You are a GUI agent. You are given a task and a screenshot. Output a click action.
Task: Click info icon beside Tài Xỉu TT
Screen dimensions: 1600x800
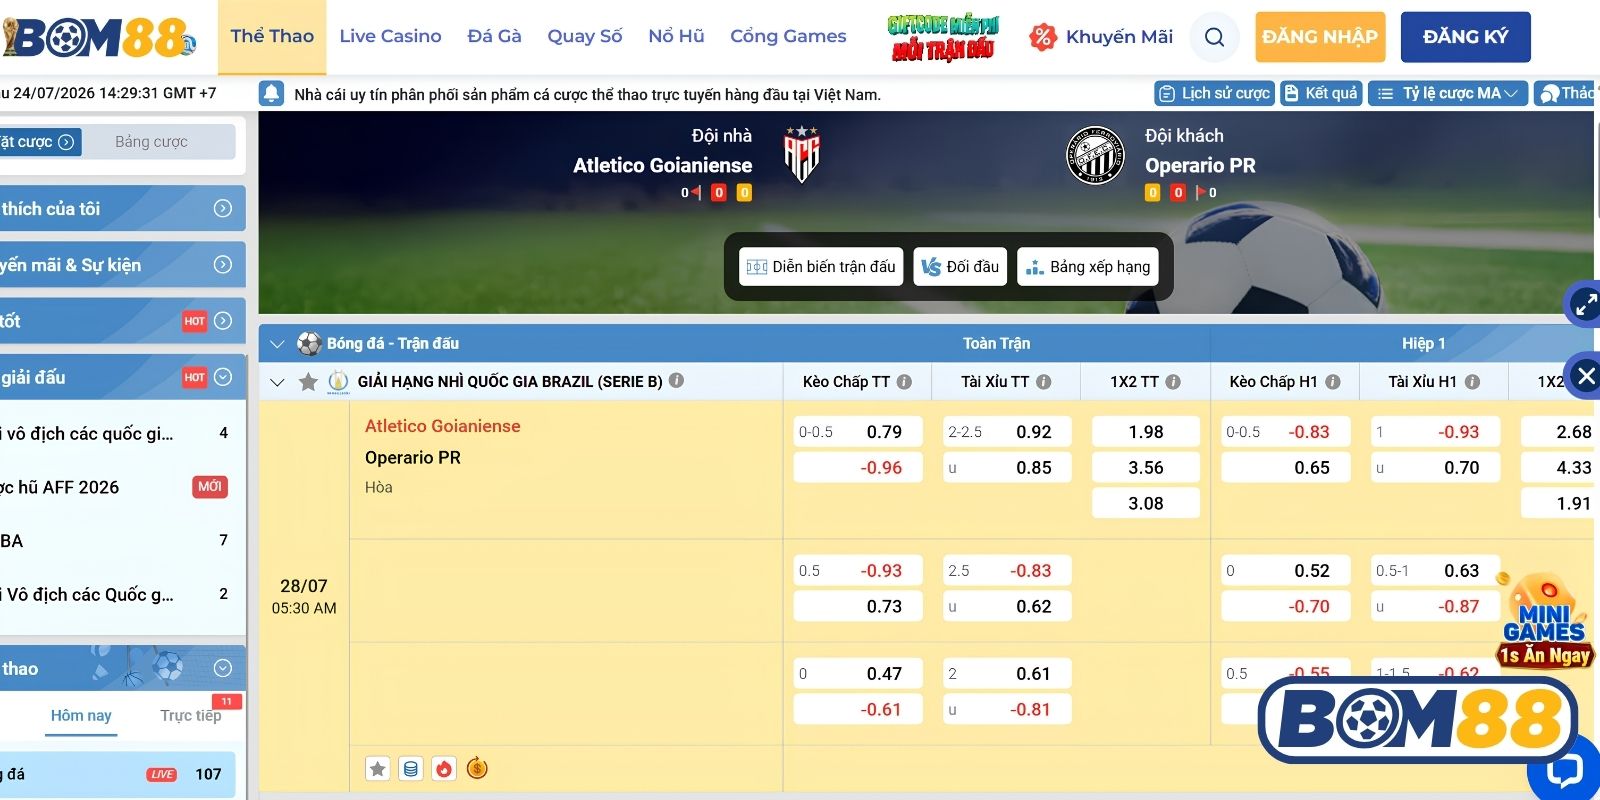point(1043,381)
